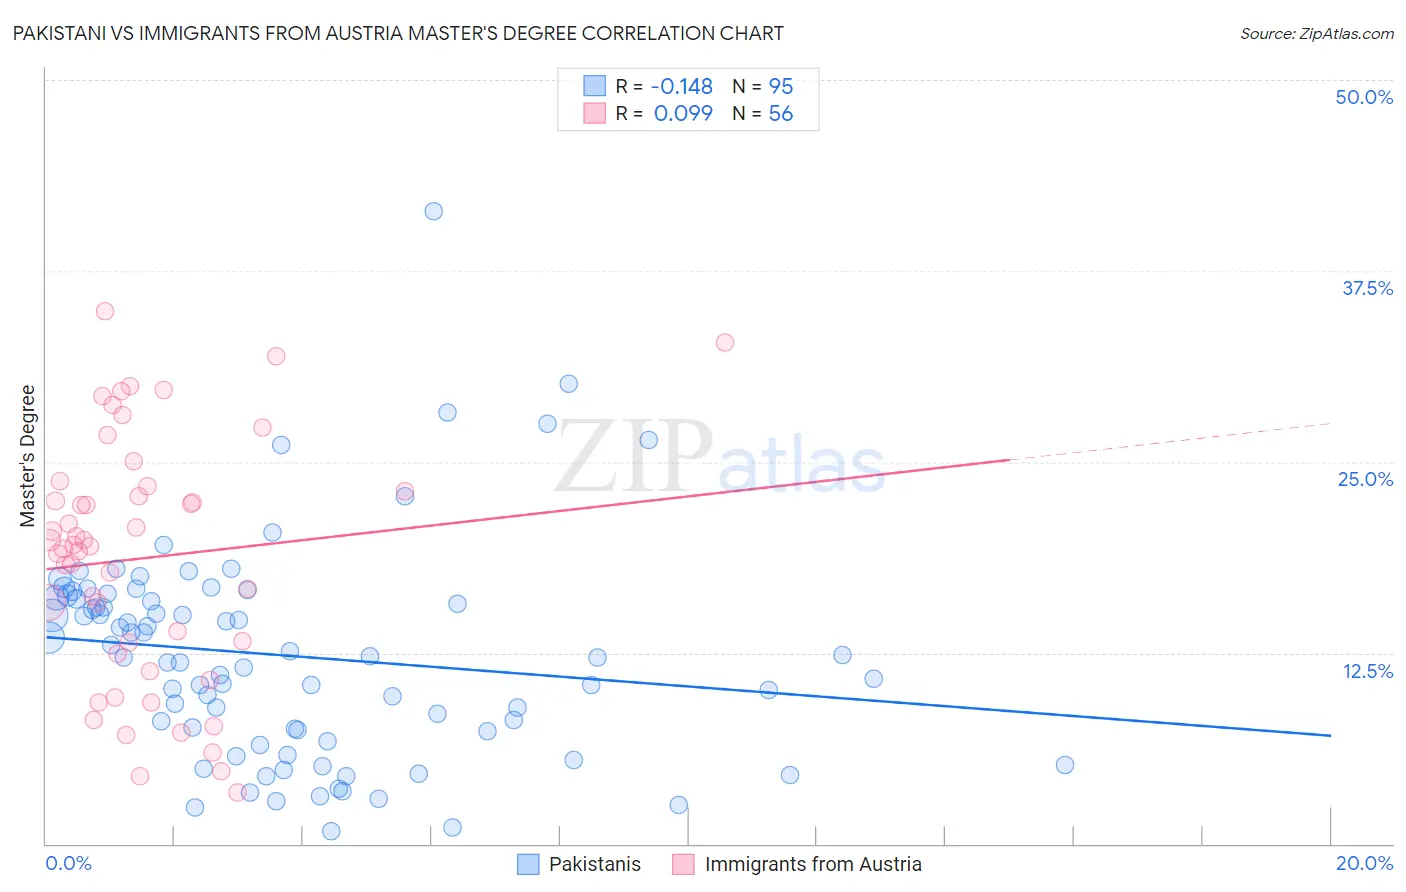
Task: Click the 12.5% y-axis tick label
Action: tap(1367, 671)
